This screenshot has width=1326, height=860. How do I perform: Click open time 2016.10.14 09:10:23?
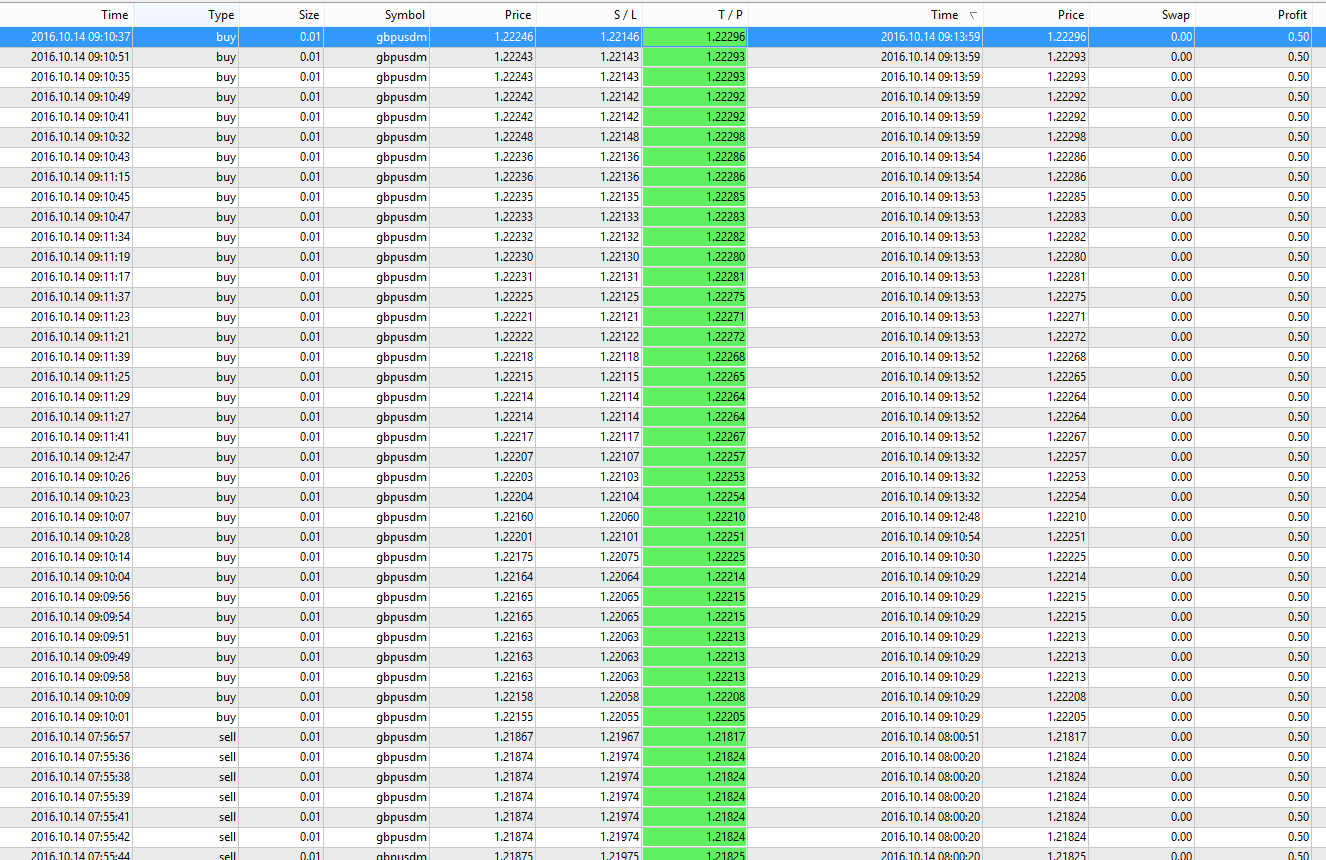(80, 497)
